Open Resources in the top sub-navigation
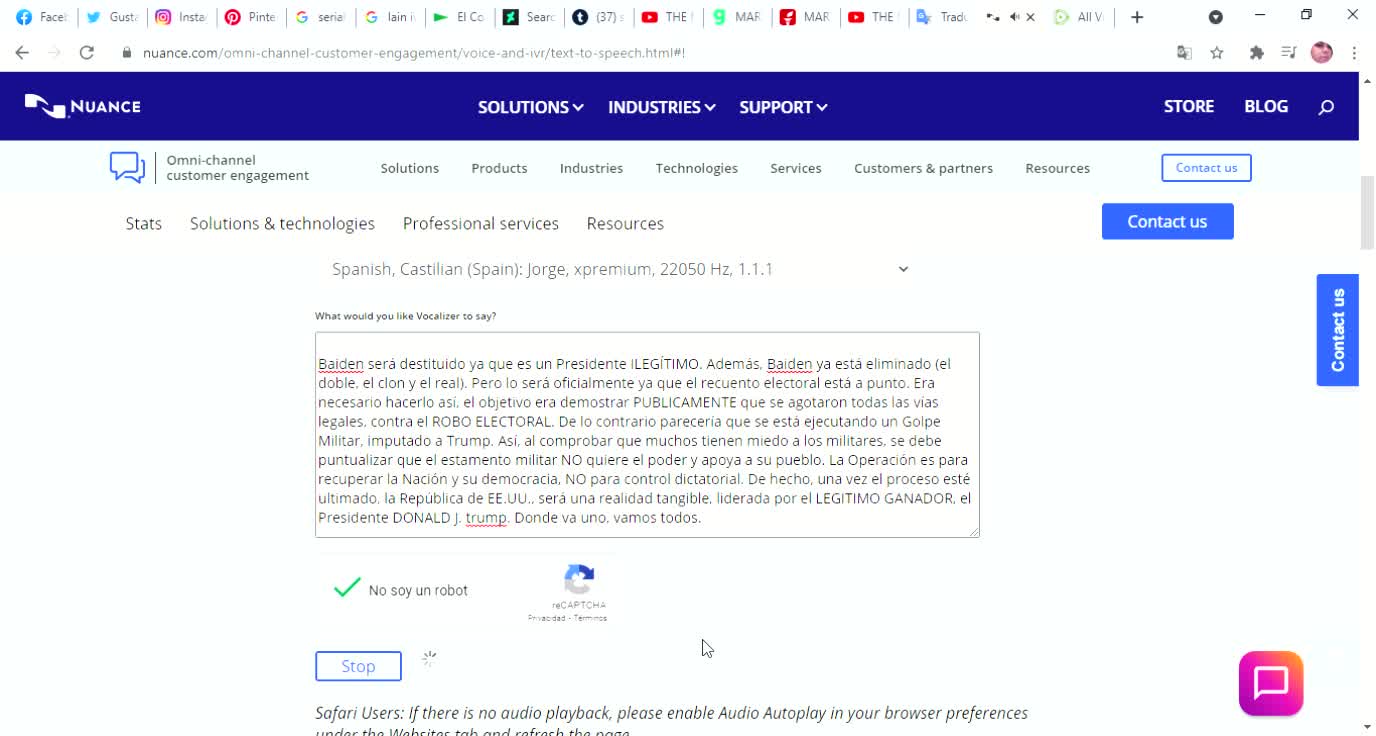The height and width of the screenshot is (736, 1376). pos(1057,168)
